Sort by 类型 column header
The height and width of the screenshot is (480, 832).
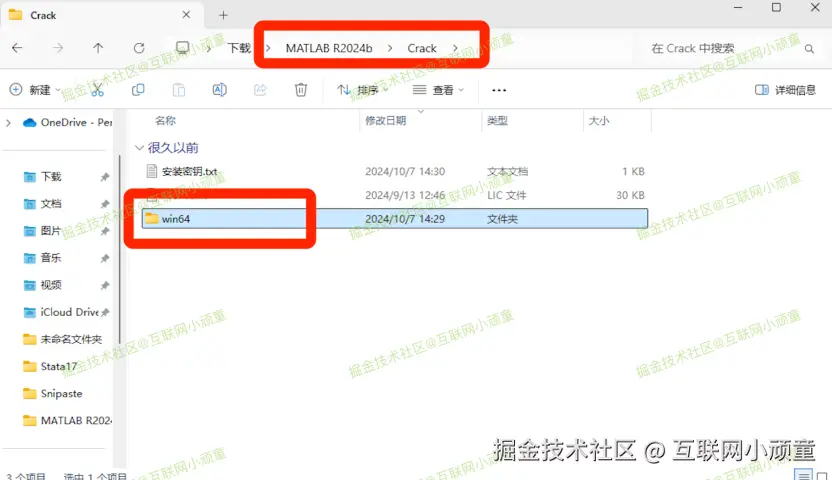(x=497, y=121)
